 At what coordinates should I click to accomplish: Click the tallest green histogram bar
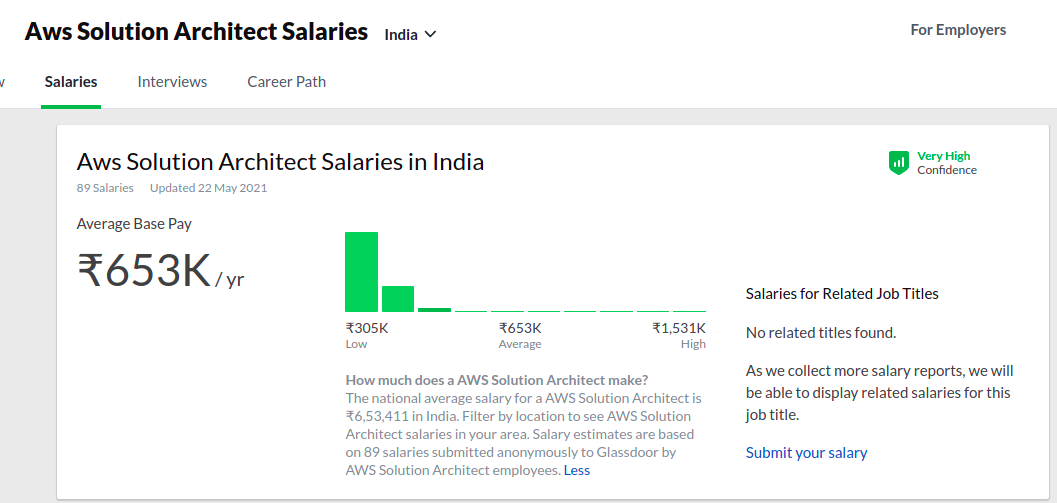click(362, 272)
